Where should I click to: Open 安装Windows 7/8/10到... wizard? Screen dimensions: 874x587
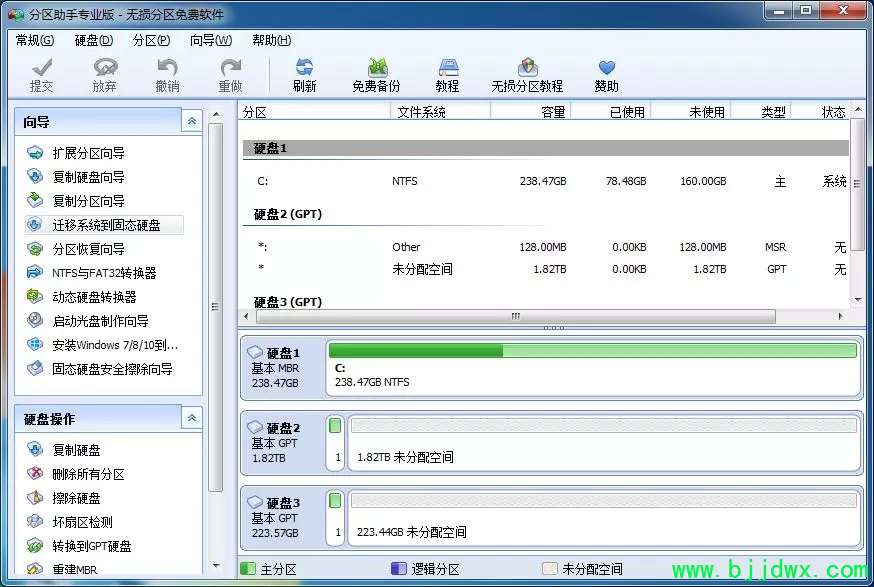pyautogui.click(x=103, y=345)
